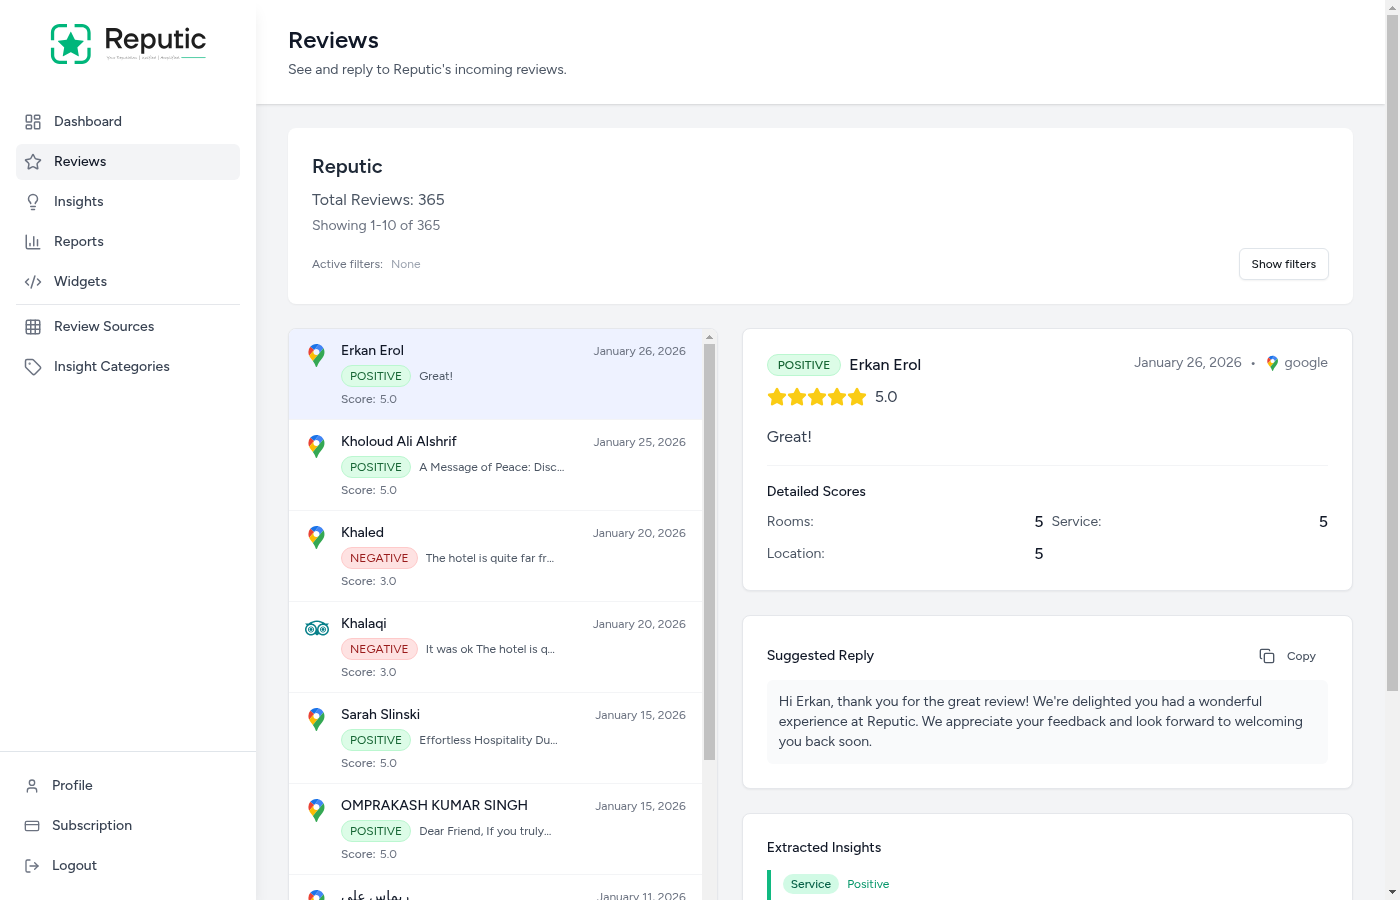Click the TripAdvisor icon on Khalaqi's review
The height and width of the screenshot is (900, 1400).
pos(317,628)
